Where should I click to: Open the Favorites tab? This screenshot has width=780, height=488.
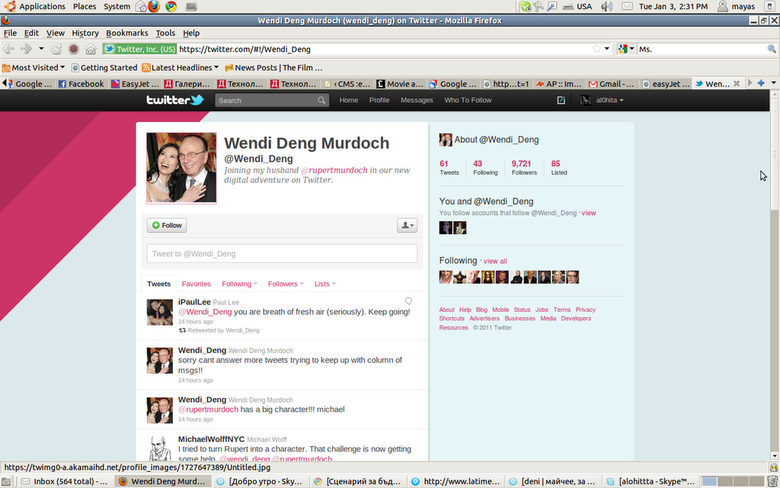tap(196, 284)
